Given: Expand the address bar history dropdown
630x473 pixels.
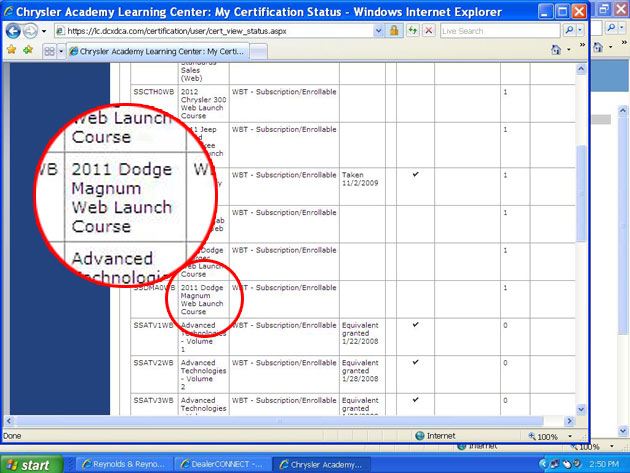Looking at the screenshot, I should tap(378, 31).
